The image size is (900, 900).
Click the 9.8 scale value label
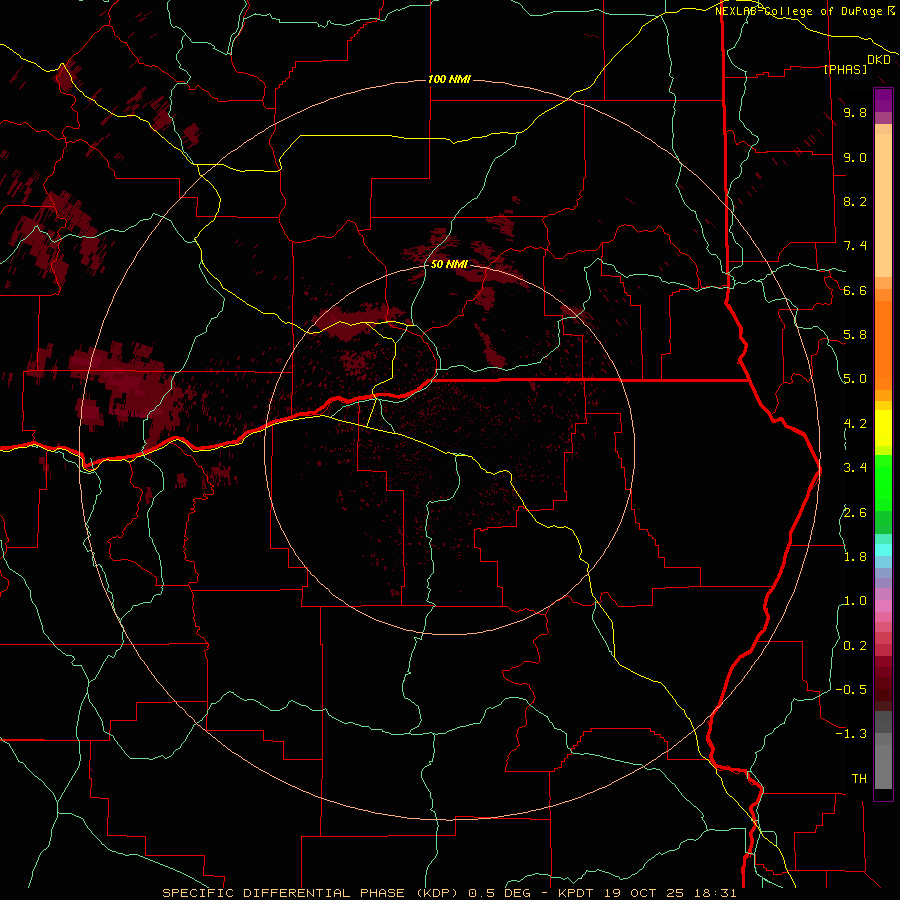point(855,112)
